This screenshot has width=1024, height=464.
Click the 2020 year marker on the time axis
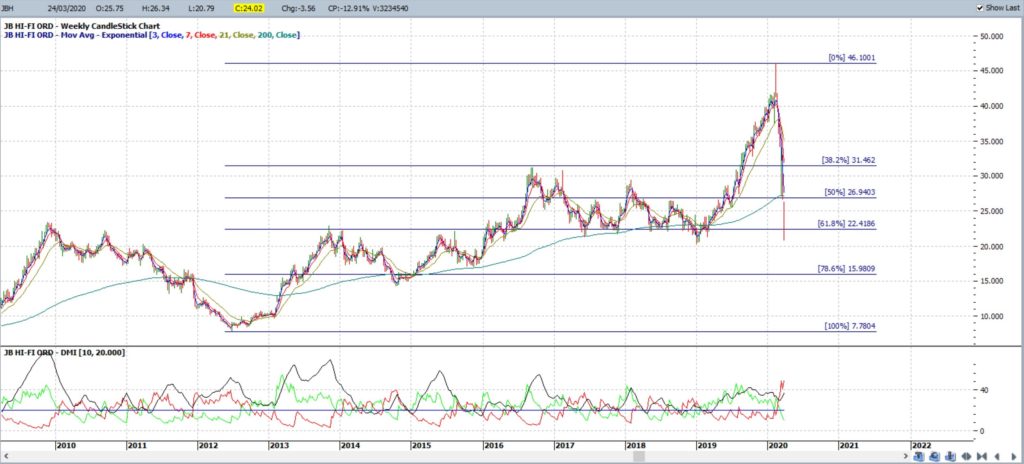click(778, 445)
